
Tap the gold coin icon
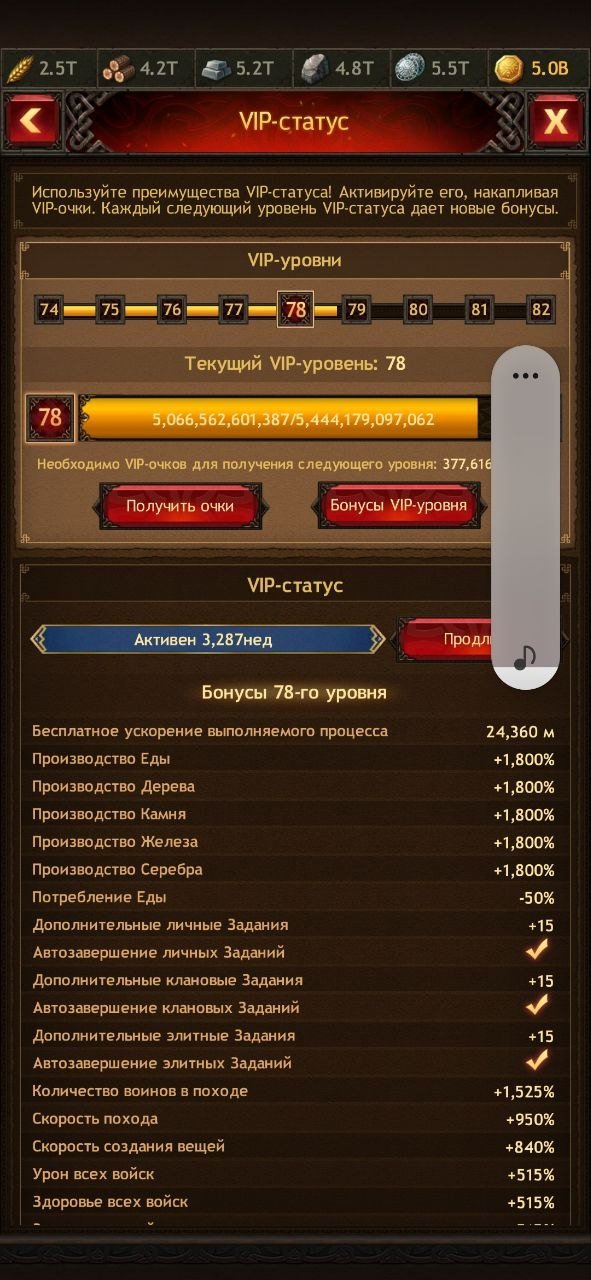(x=509, y=69)
